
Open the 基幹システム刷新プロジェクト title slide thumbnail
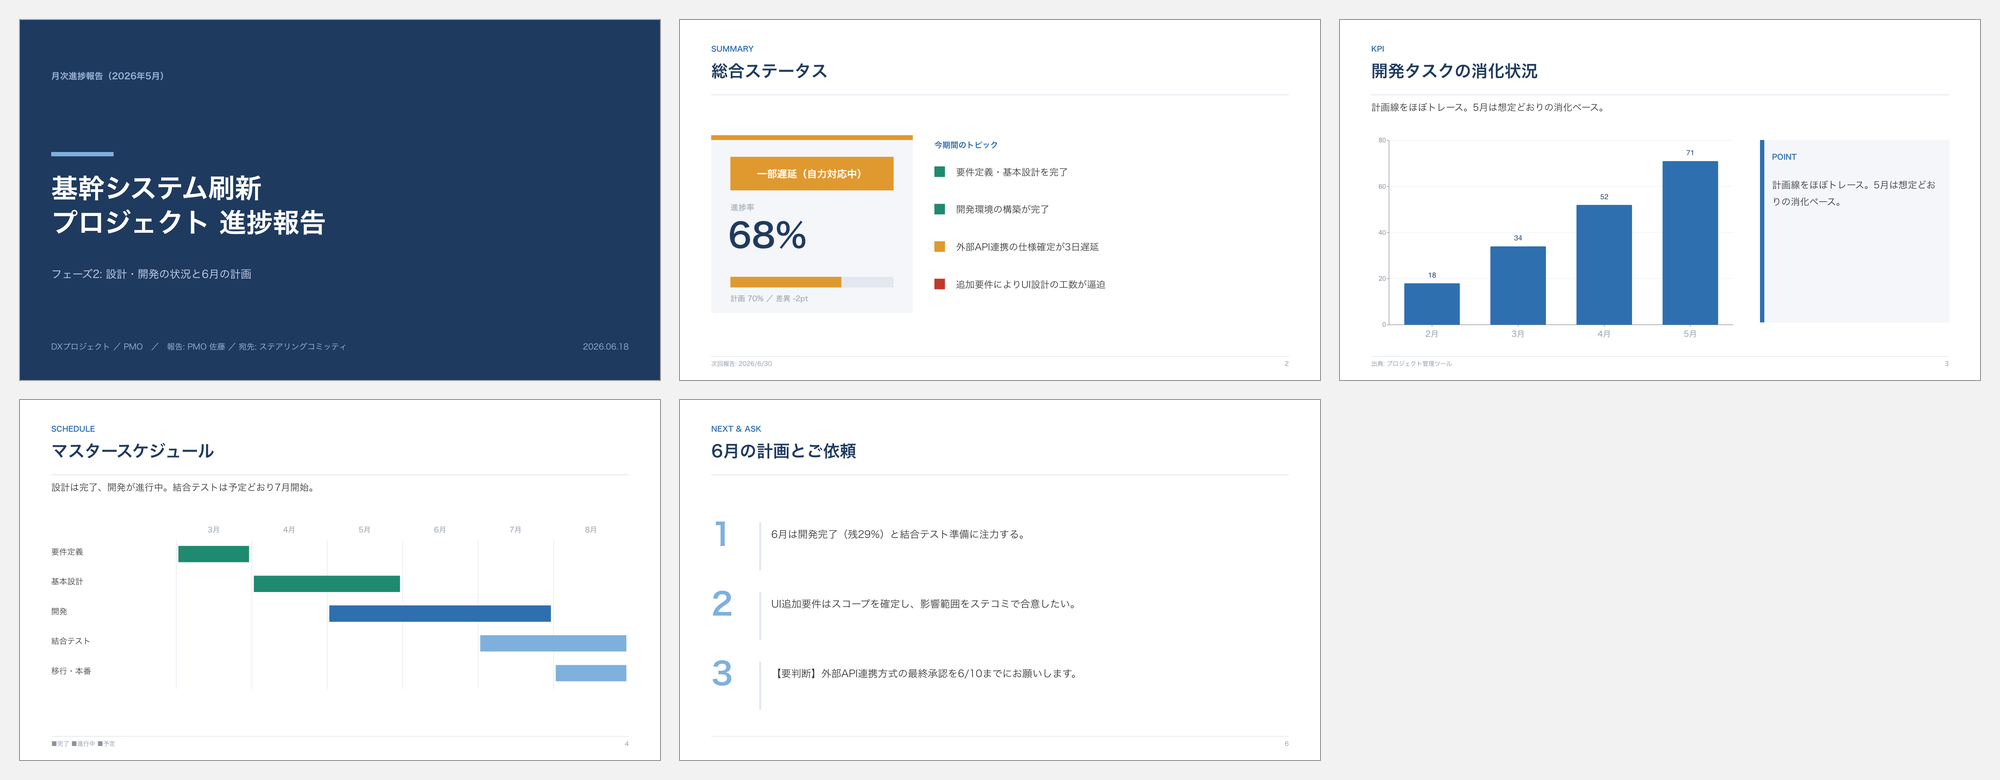[x=340, y=200]
